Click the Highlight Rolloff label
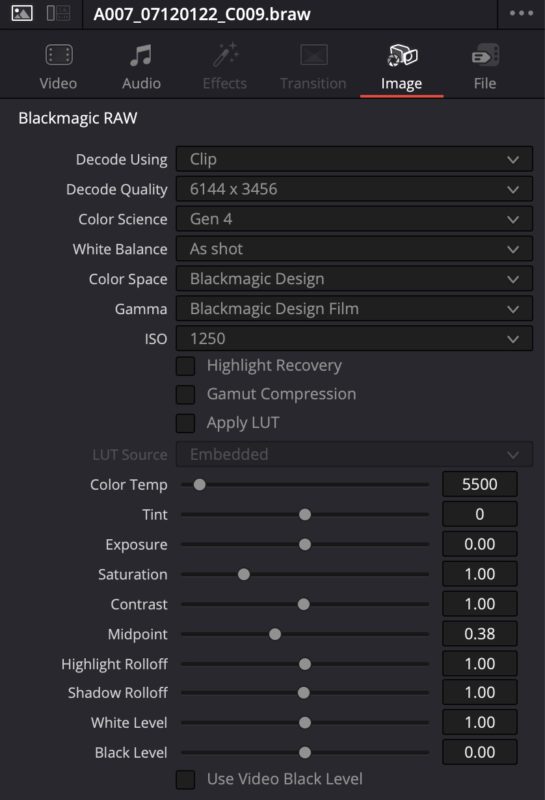The image size is (545, 800). click(114, 664)
